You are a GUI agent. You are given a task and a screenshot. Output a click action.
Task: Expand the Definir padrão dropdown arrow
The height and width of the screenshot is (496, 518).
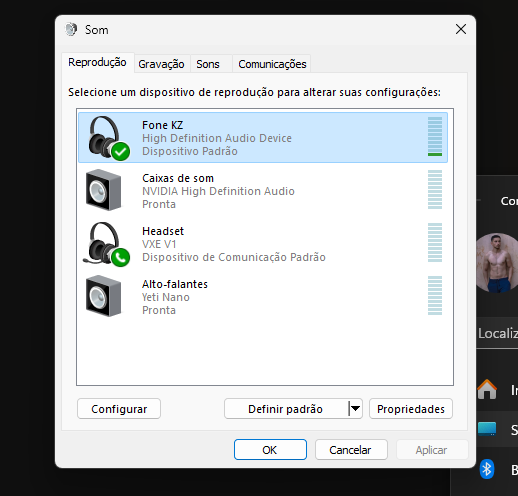tap(355, 409)
